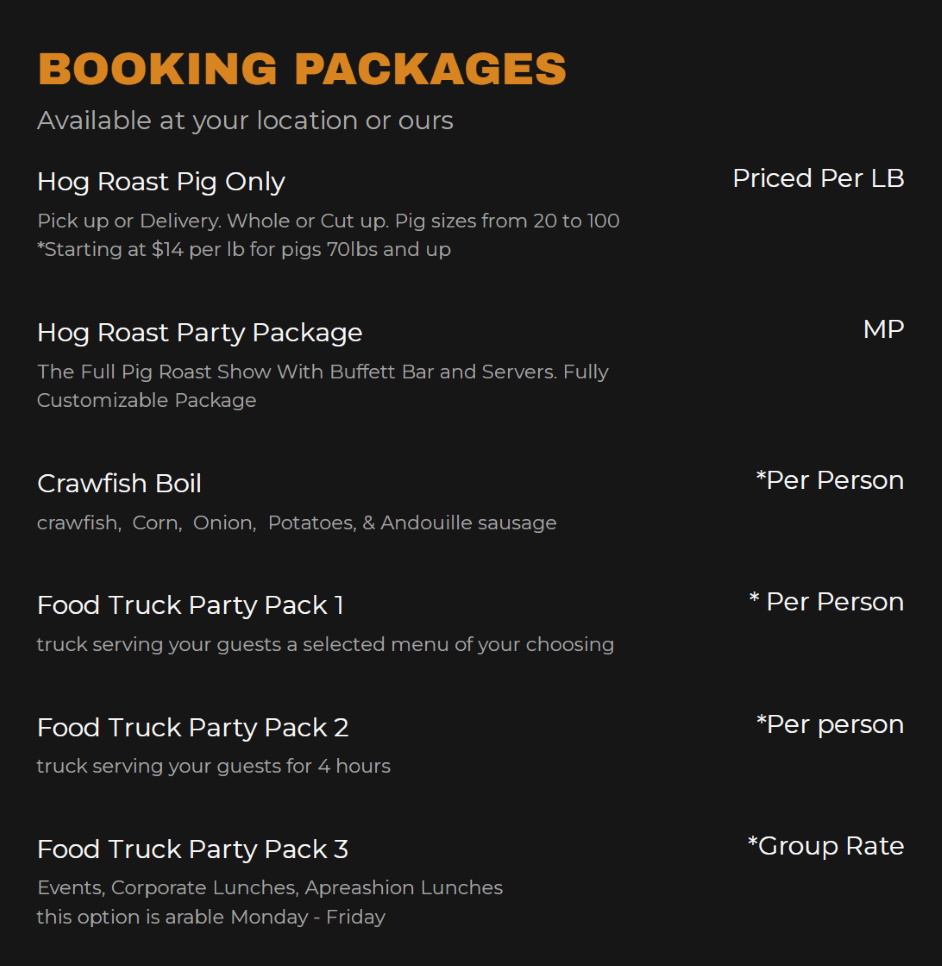This screenshot has height=966, width=942.
Task: Click the crawfish, corn, onion ingredients line
Action: tap(296, 523)
